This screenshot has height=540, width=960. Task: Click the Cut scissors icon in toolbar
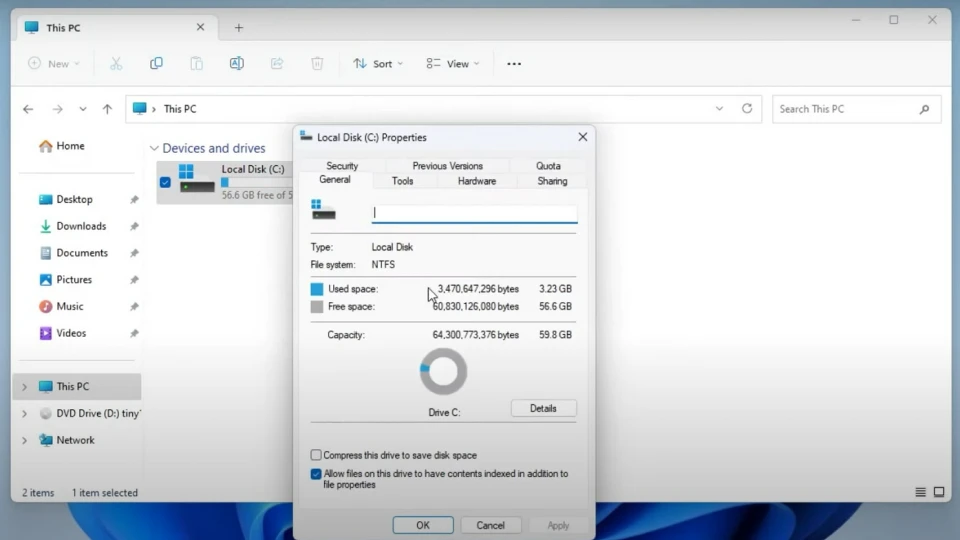coord(116,63)
